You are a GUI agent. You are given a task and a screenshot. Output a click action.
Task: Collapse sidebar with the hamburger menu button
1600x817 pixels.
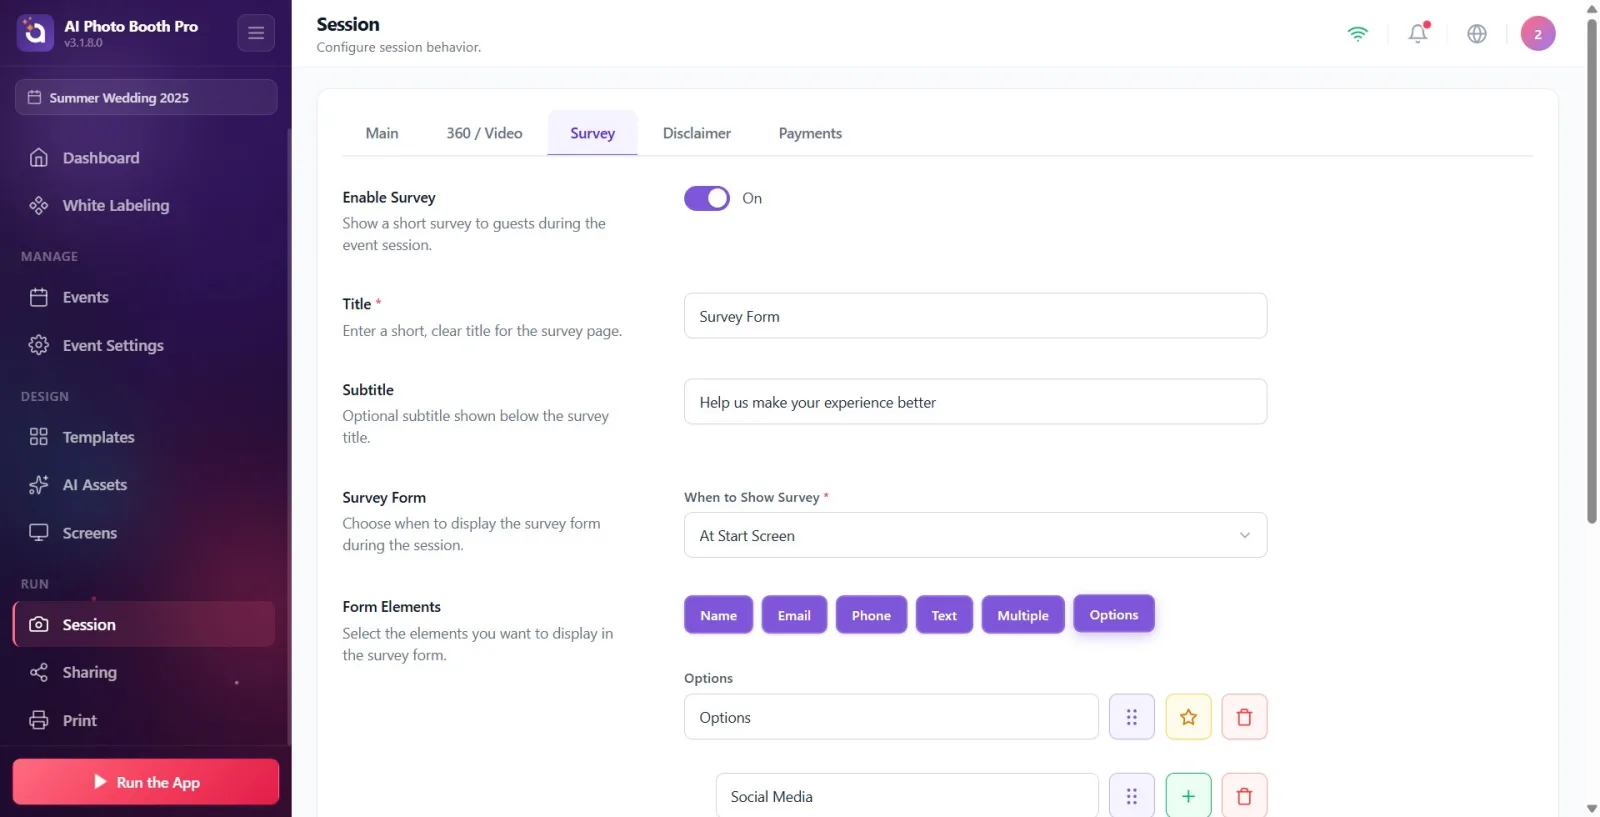pos(256,33)
